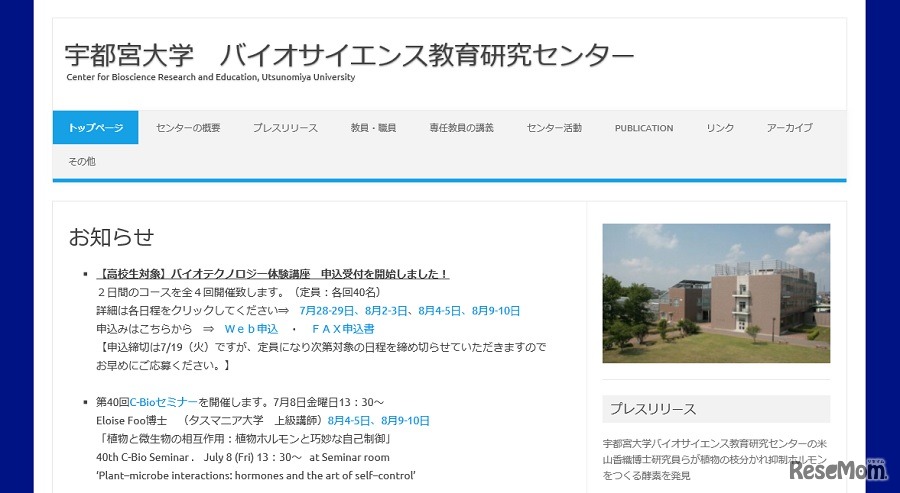
Task: Open the 8月9-10日 link in the 高校生対象 announcement
Action: pos(496,310)
